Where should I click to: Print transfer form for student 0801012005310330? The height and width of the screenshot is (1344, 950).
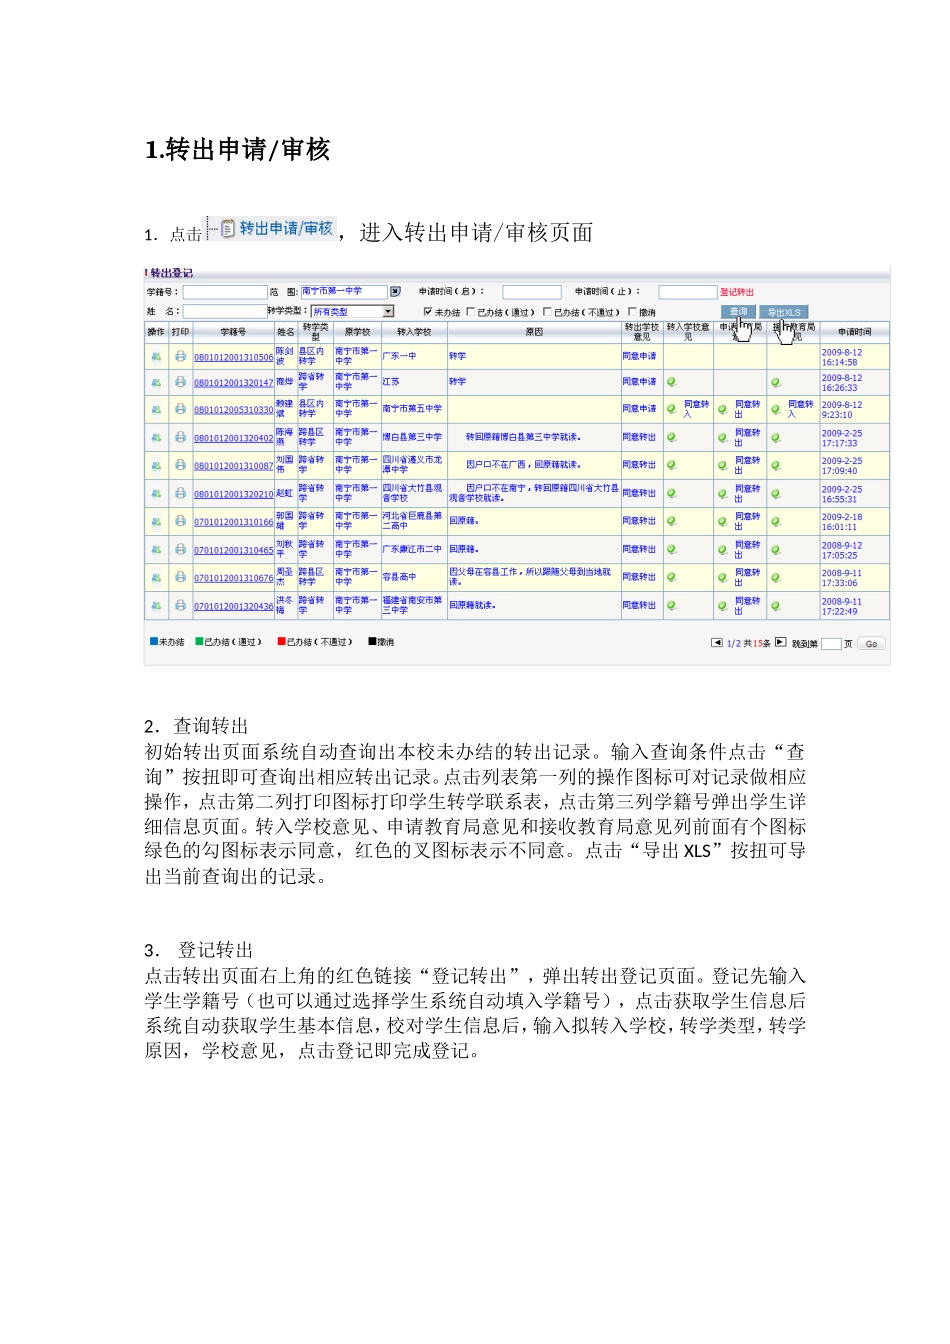point(180,409)
